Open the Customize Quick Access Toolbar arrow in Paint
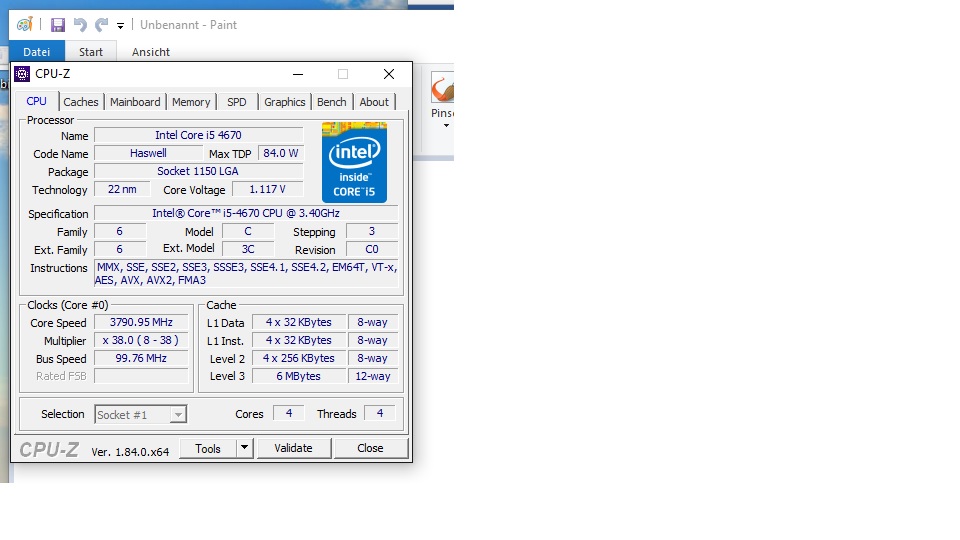Screen dimensions: 960x540 click(x=121, y=26)
